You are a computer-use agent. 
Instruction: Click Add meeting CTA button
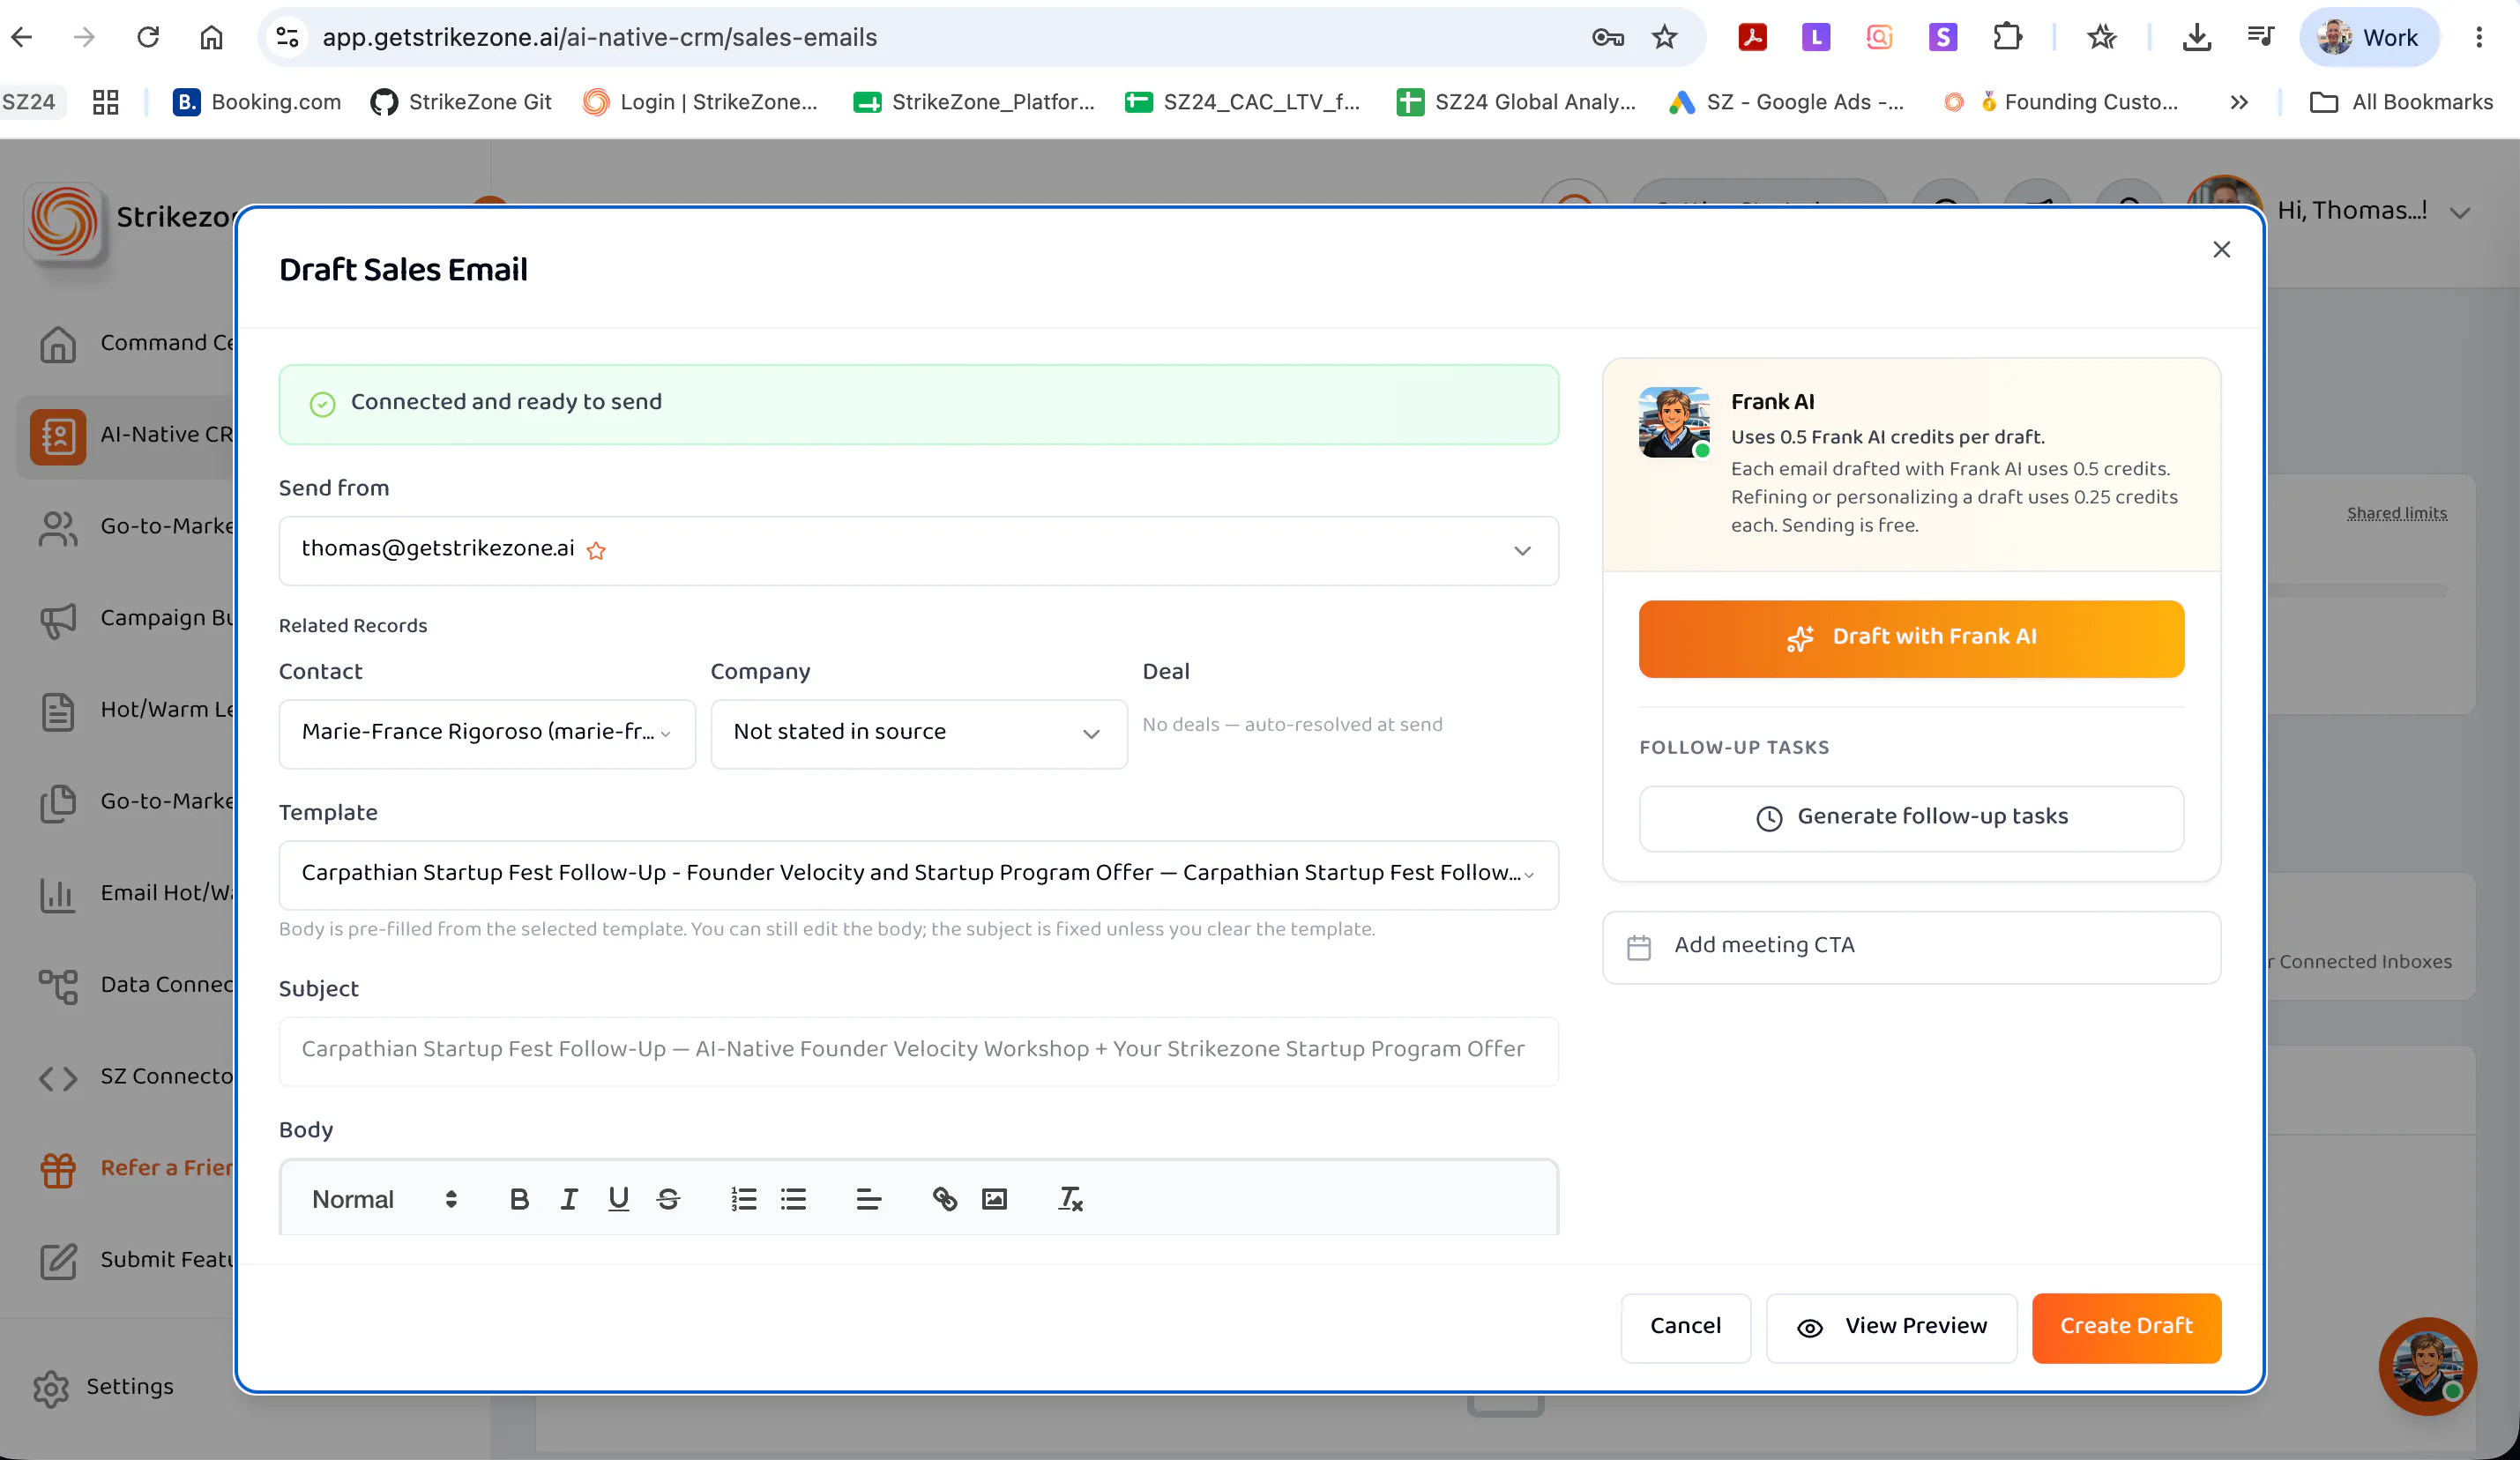[x=1910, y=946]
